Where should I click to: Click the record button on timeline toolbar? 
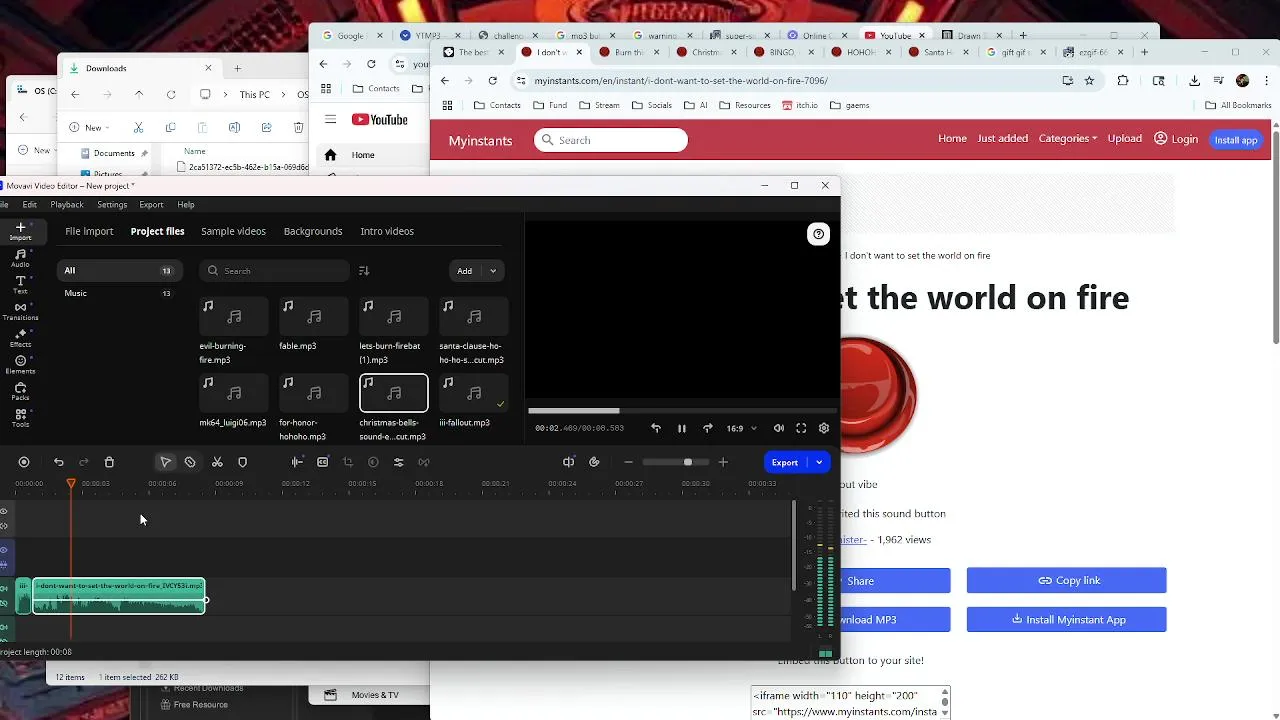(x=24, y=462)
